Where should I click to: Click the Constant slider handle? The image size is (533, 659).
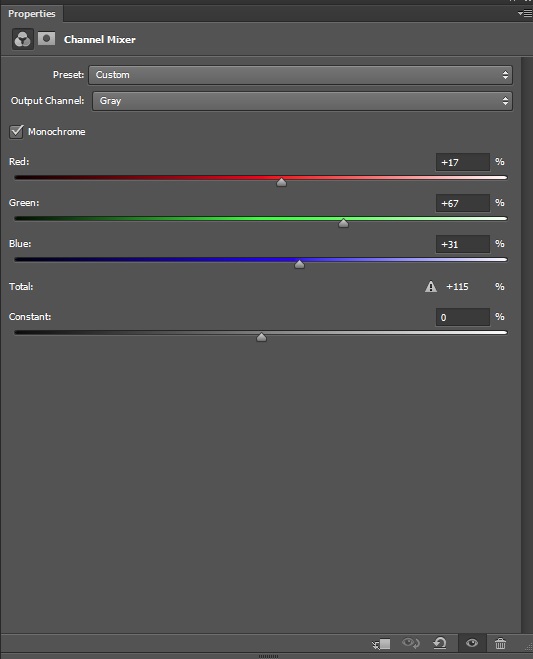click(261, 337)
